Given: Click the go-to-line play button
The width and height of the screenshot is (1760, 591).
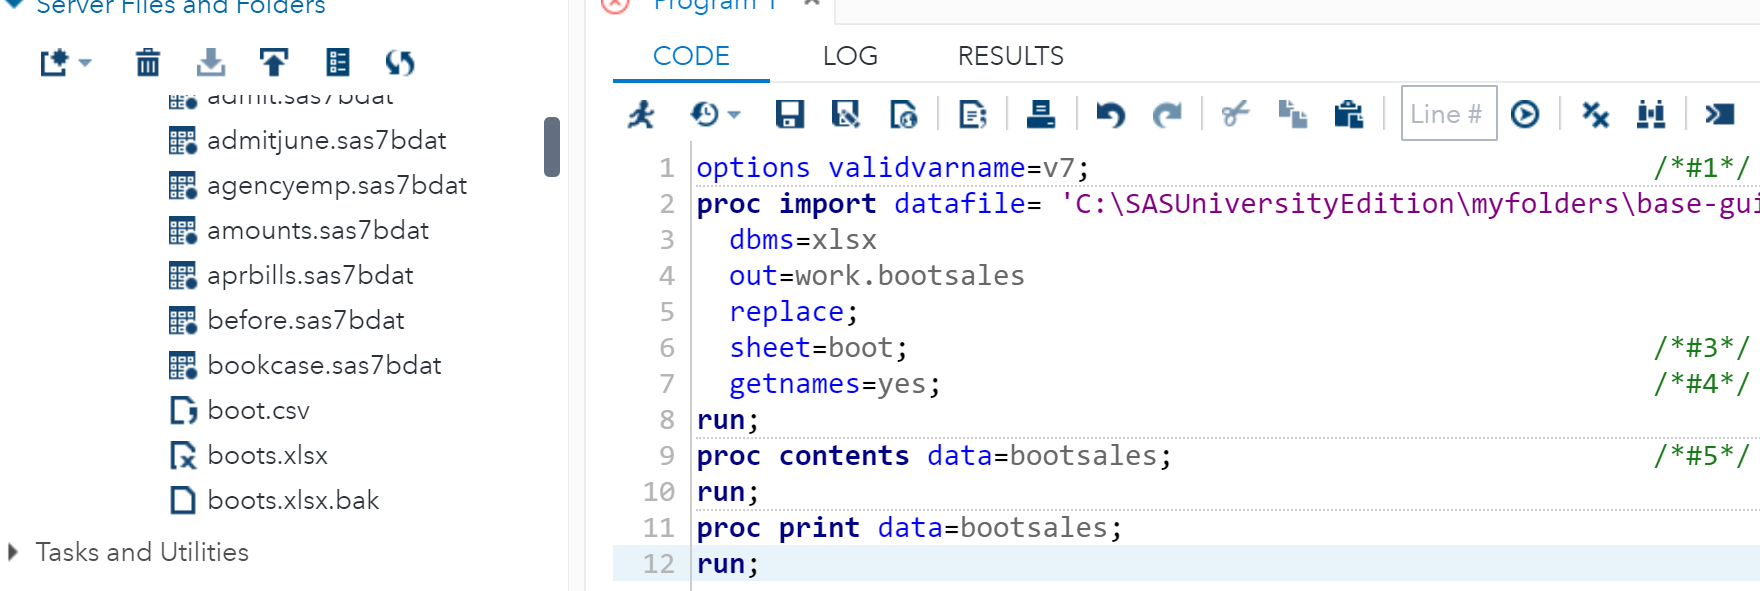Looking at the screenshot, I should point(1525,114).
